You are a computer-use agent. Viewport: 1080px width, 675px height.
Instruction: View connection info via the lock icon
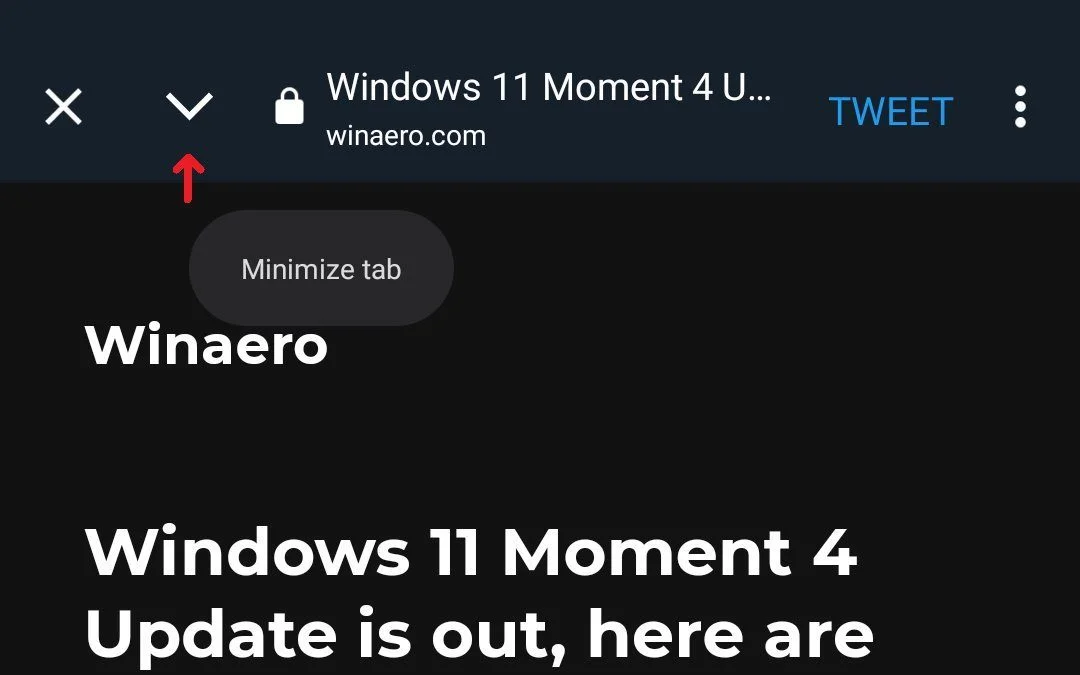(x=289, y=106)
